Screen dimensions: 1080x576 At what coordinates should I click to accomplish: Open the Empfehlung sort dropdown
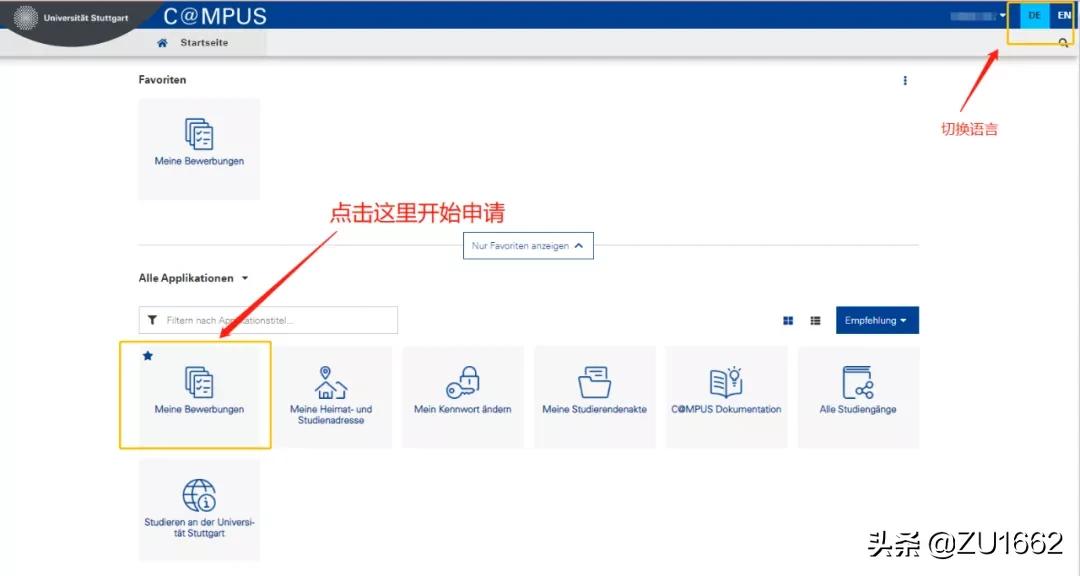[877, 320]
